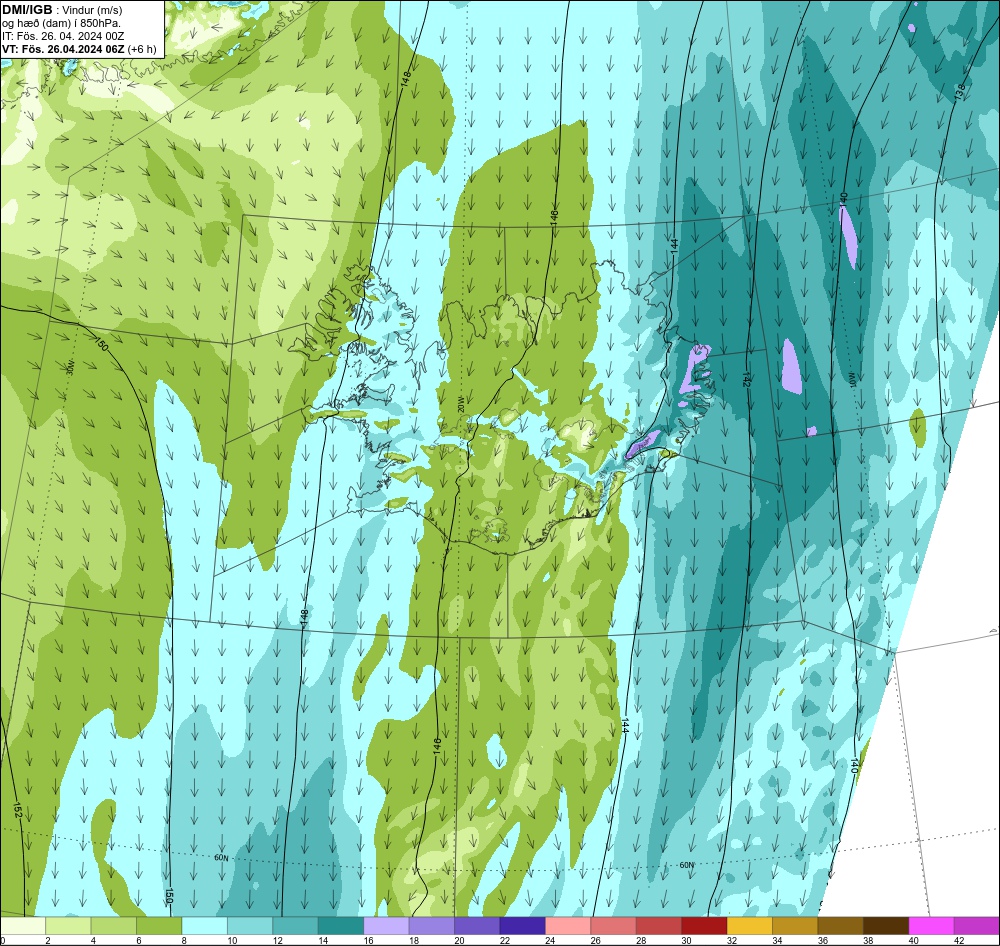Click the '16' value on the legend scale
Screen dimensions: 1000x946
tap(369, 940)
